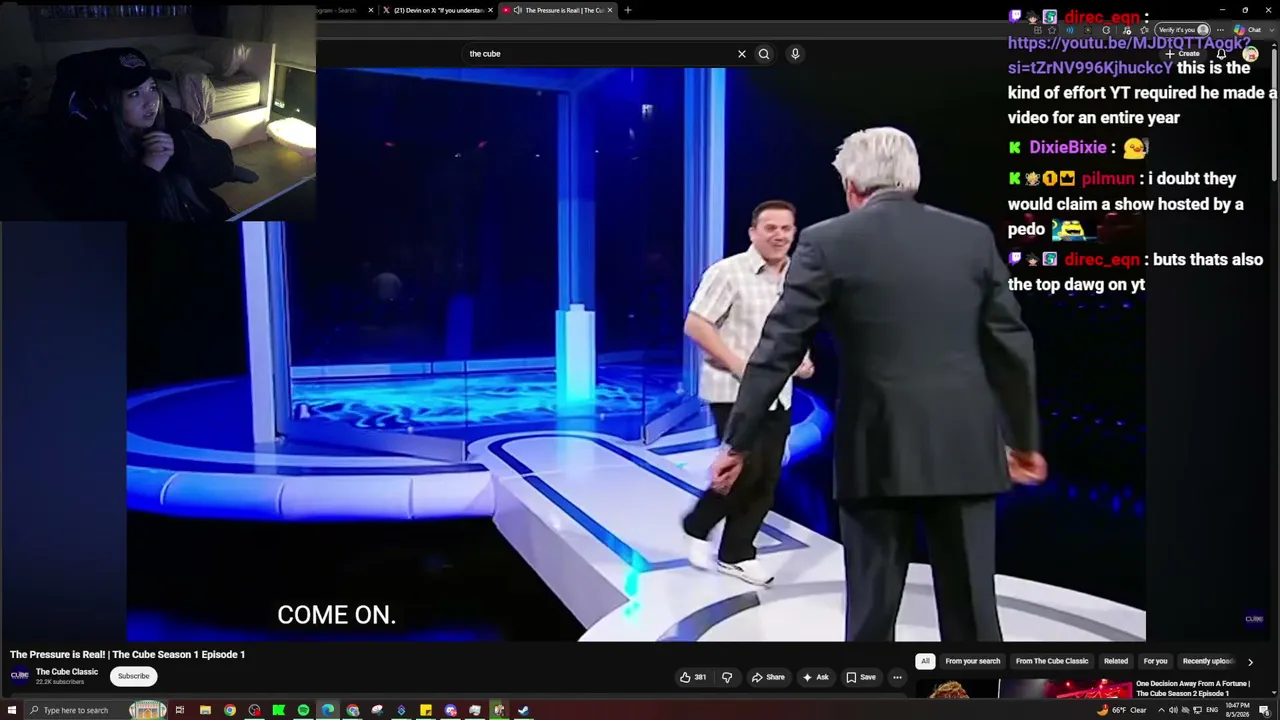Screen dimensions: 1280x720
Task: Open The Cube Classic channel avatar
Action: pos(20,676)
